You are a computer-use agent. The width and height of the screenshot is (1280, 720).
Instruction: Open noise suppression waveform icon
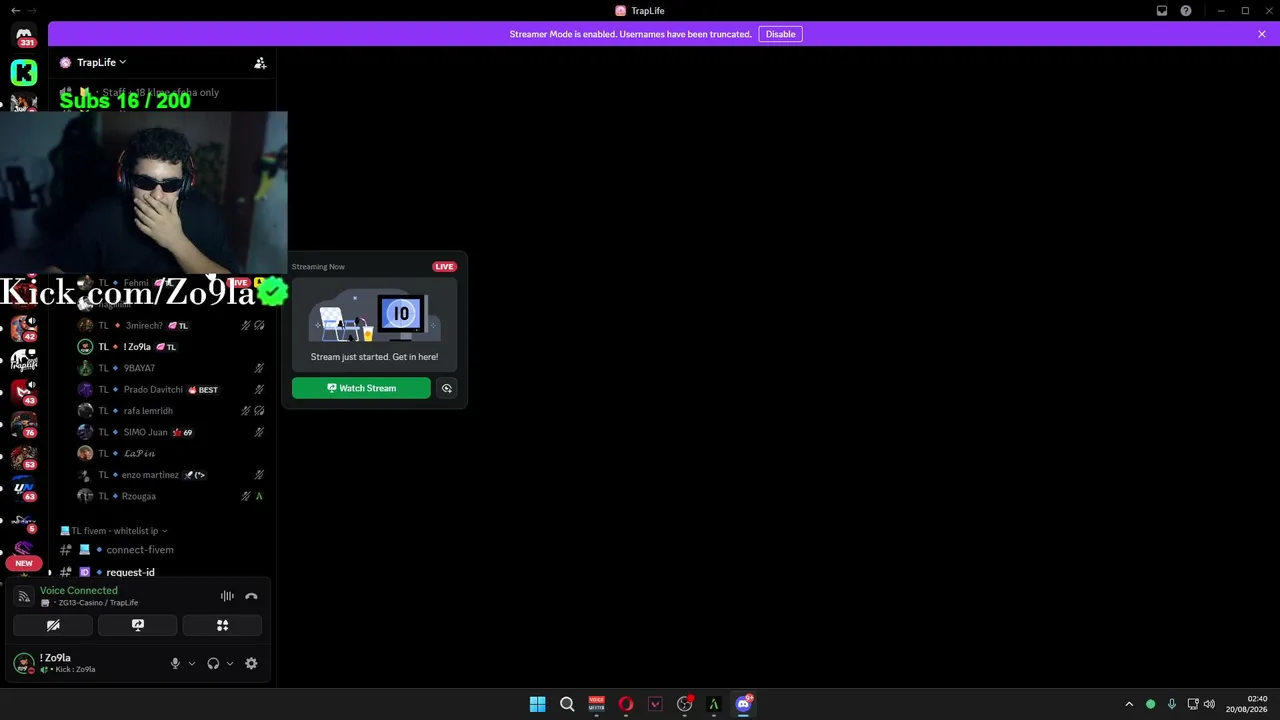pos(227,596)
